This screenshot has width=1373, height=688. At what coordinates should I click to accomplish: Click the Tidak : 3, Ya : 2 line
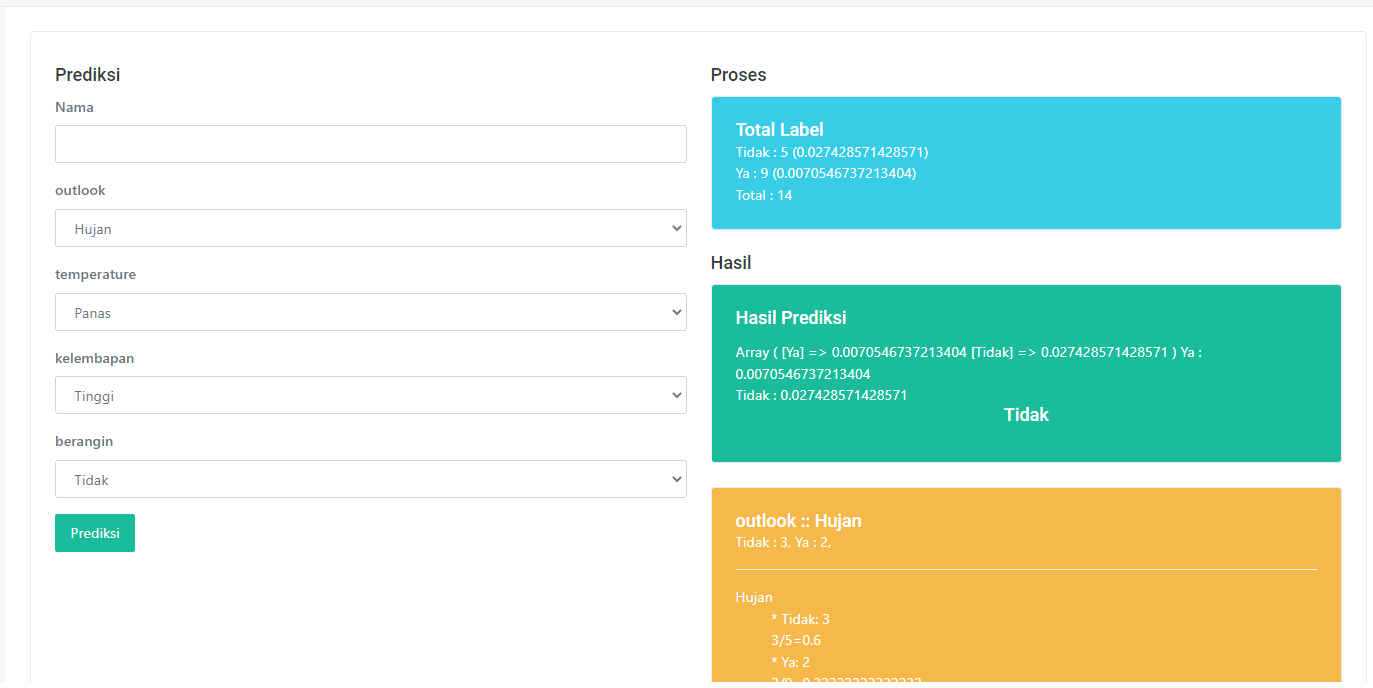pyautogui.click(x=782, y=542)
